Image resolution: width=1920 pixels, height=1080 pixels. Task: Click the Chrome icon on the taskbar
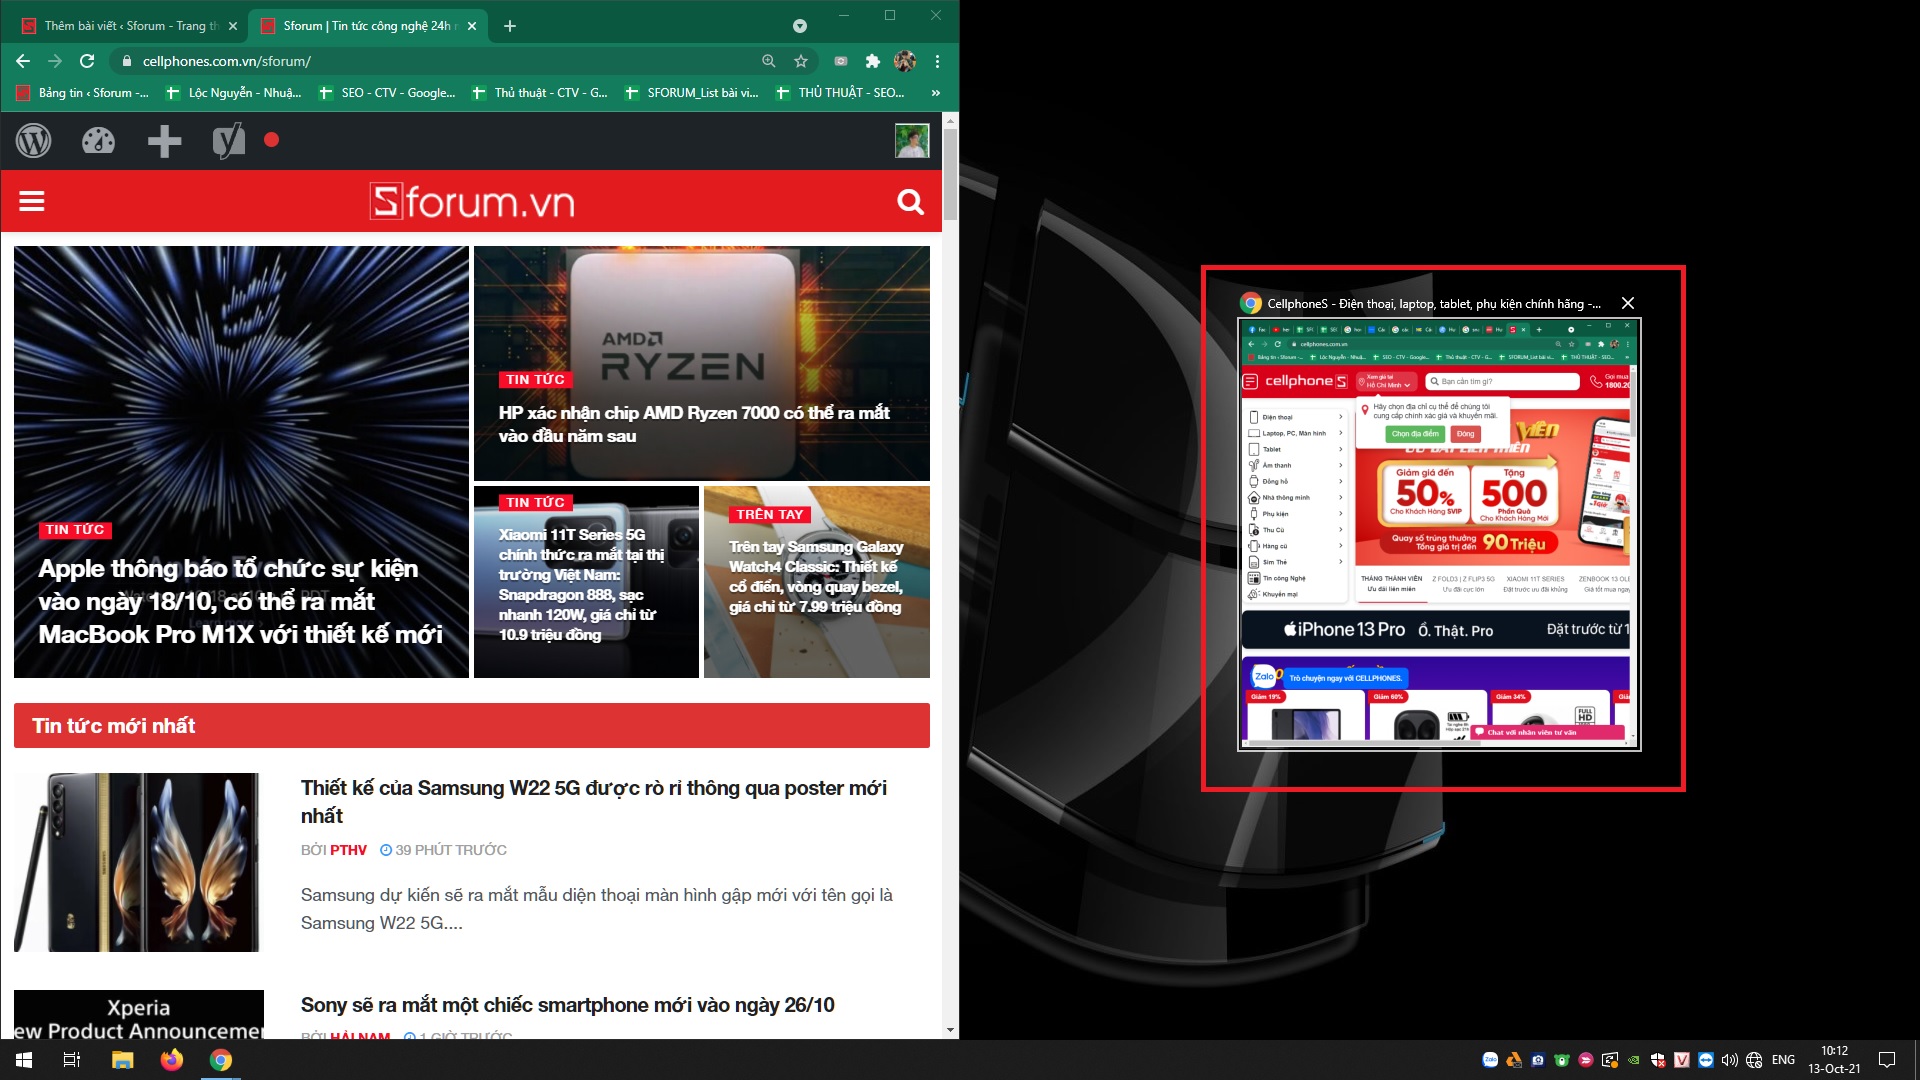(x=221, y=1060)
